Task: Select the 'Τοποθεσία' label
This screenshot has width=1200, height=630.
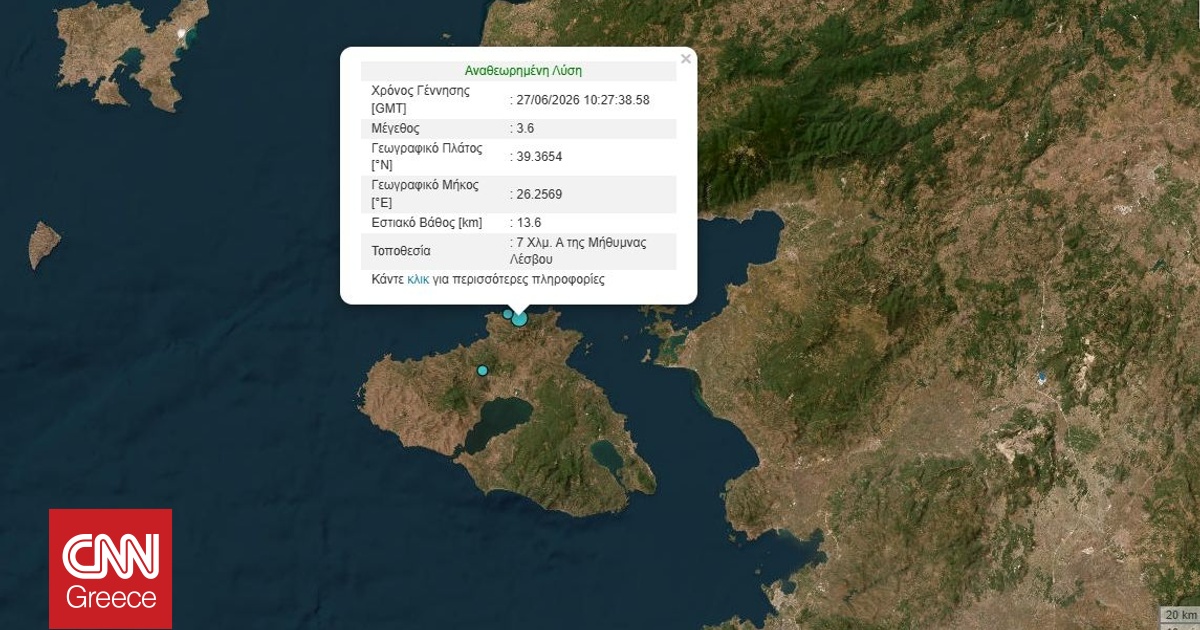Action: tap(400, 251)
